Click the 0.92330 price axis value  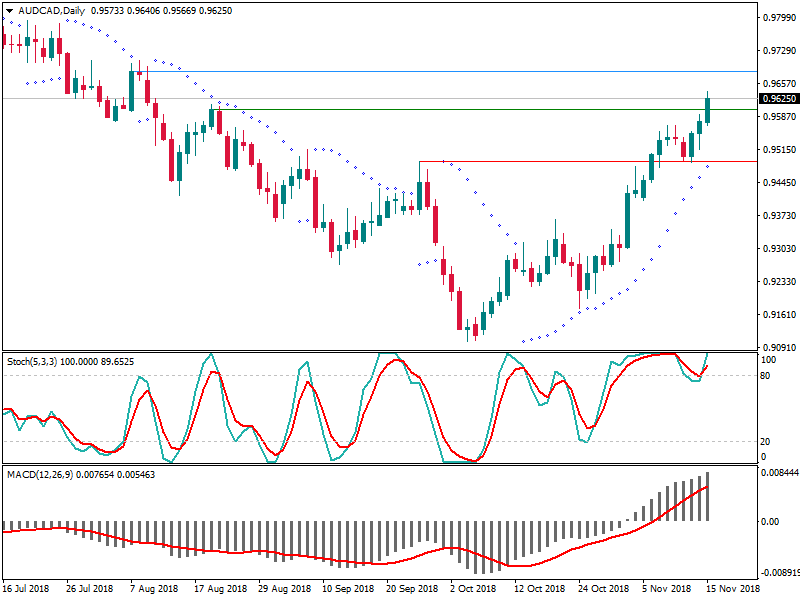[780, 282]
